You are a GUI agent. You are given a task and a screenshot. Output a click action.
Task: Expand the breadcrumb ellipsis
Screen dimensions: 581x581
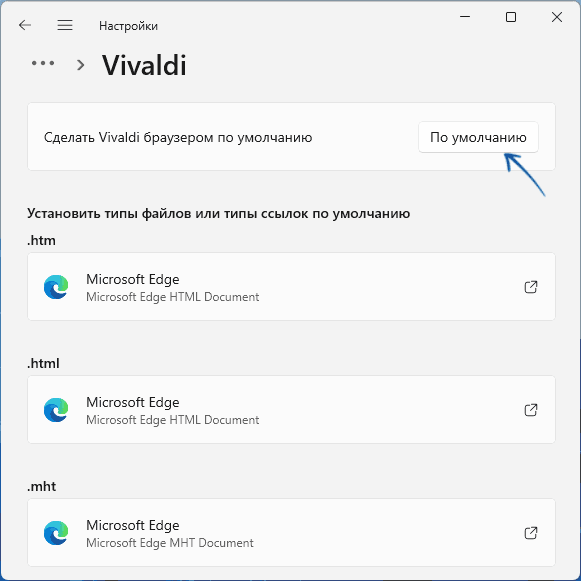43,63
